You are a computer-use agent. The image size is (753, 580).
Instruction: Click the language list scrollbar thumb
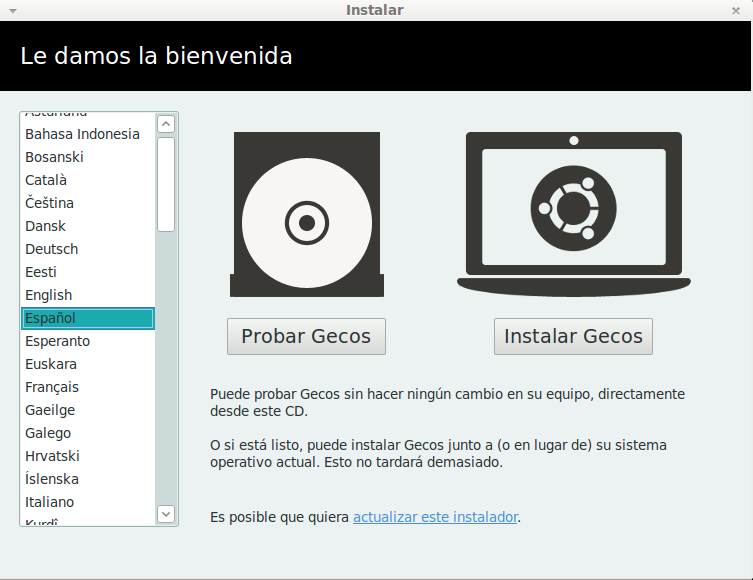(x=166, y=185)
